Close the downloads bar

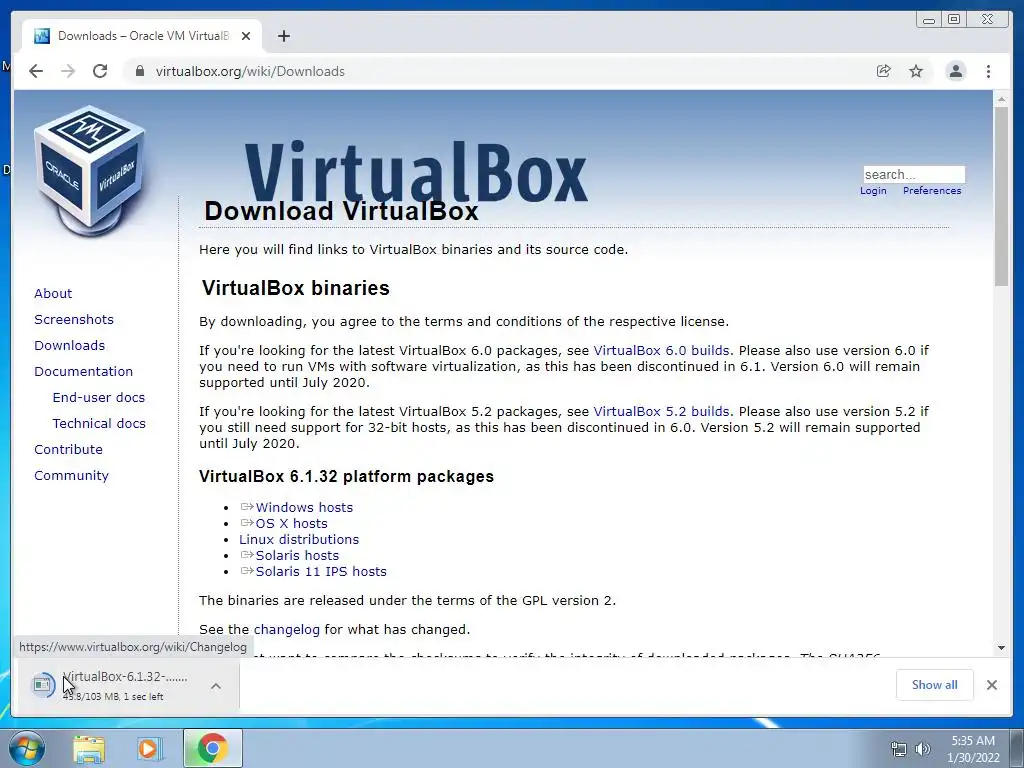(992, 684)
